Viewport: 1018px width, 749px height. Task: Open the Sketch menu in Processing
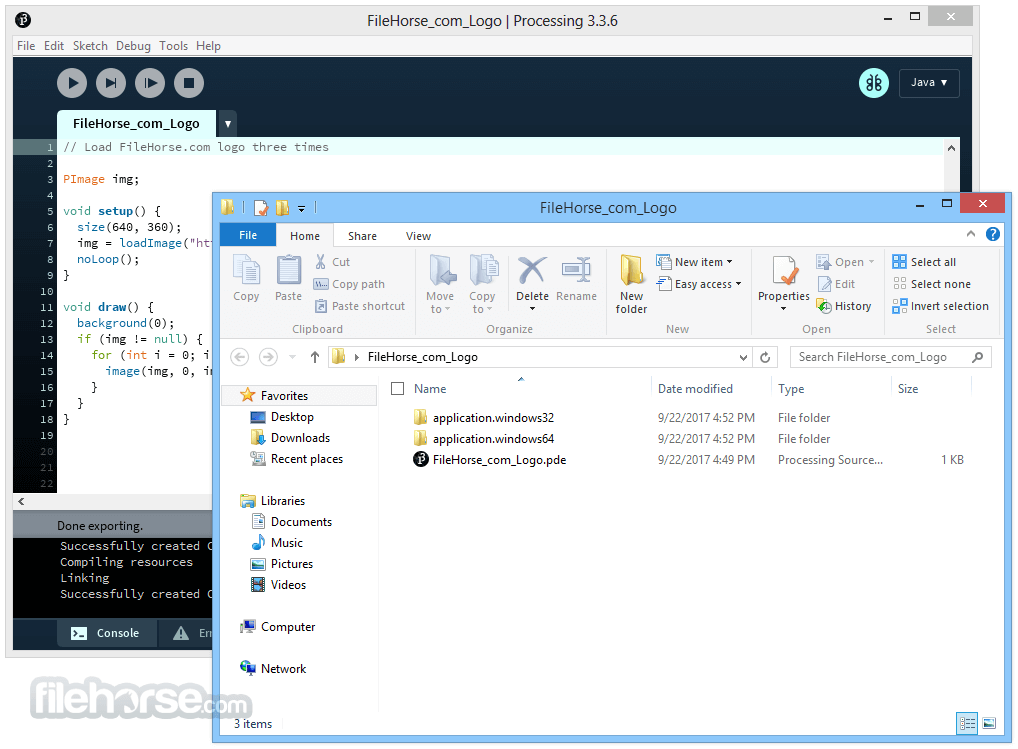(x=90, y=45)
